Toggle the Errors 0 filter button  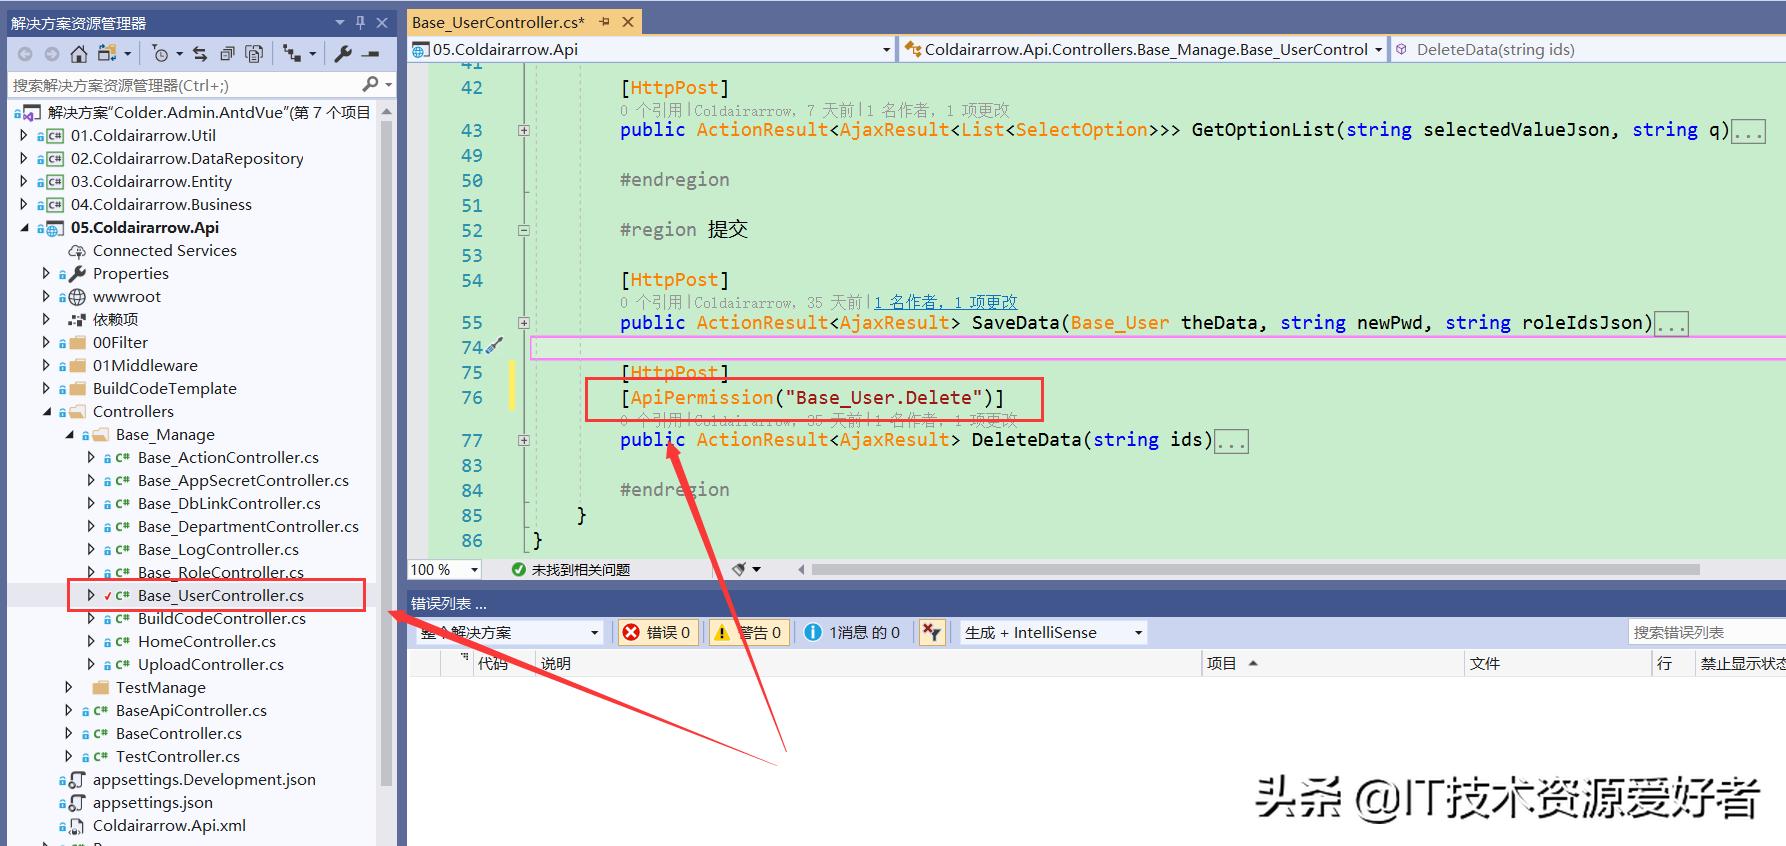(x=658, y=632)
